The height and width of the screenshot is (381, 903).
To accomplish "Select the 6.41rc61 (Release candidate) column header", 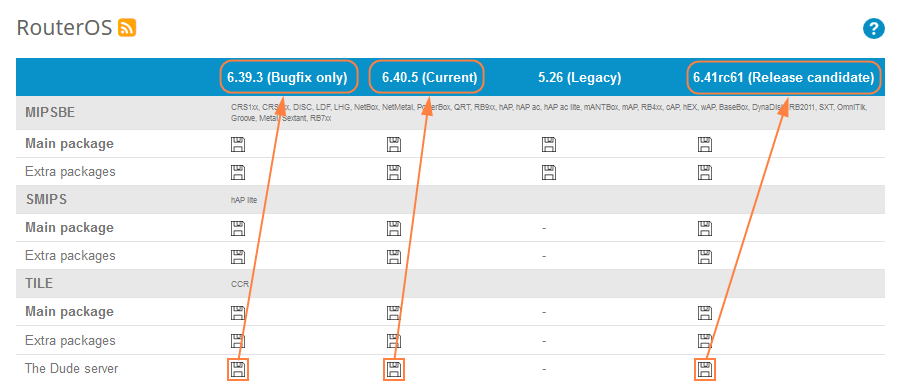I will [783, 77].
